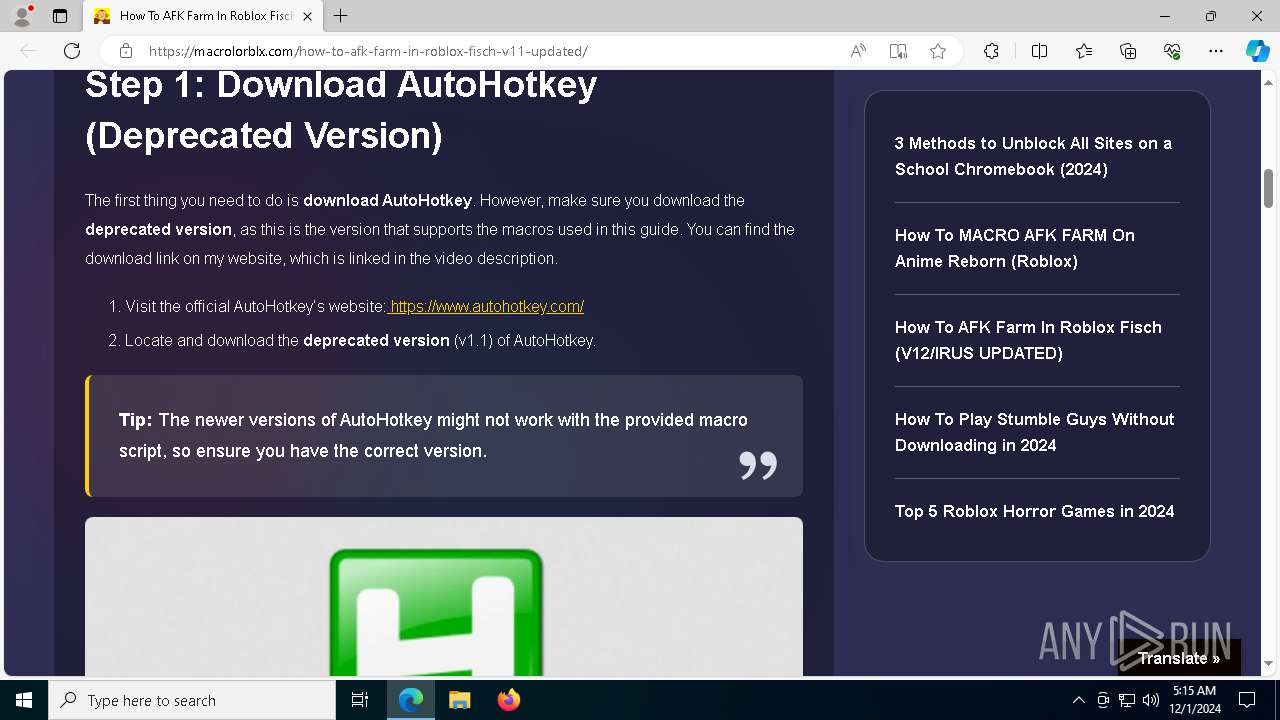View site information lock icon

126,51
